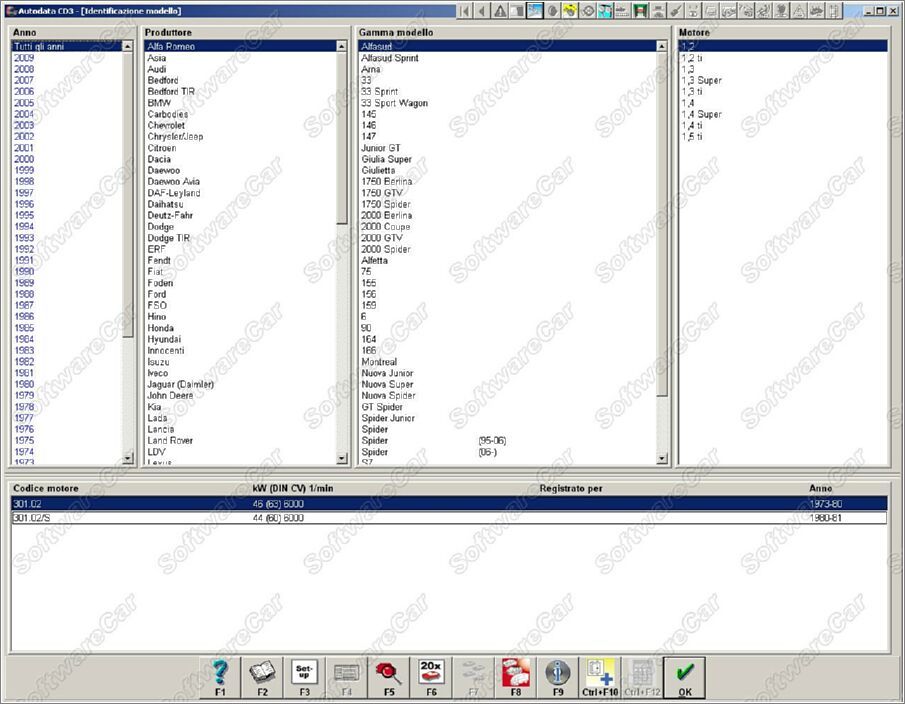Click the Produttore list scrollbar thumb
The width and height of the screenshot is (905, 704).
point(342,138)
